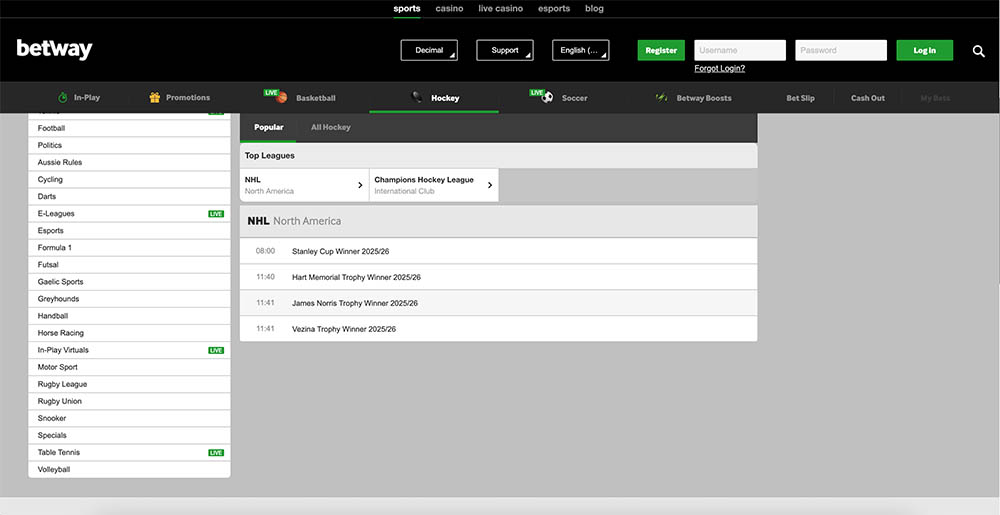This screenshot has width=1000, height=515.
Task: Click the Table Tennis LIVE badge
Action: pyautogui.click(x=216, y=453)
